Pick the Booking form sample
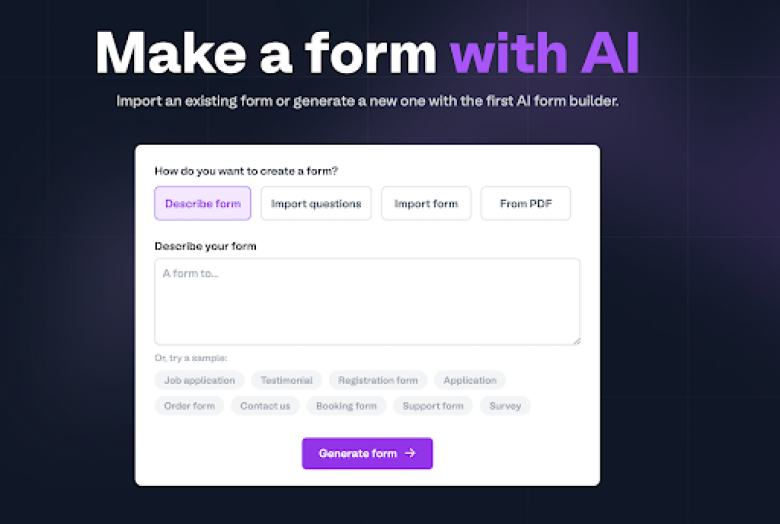Image resolution: width=780 pixels, height=524 pixels. (346, 406)
